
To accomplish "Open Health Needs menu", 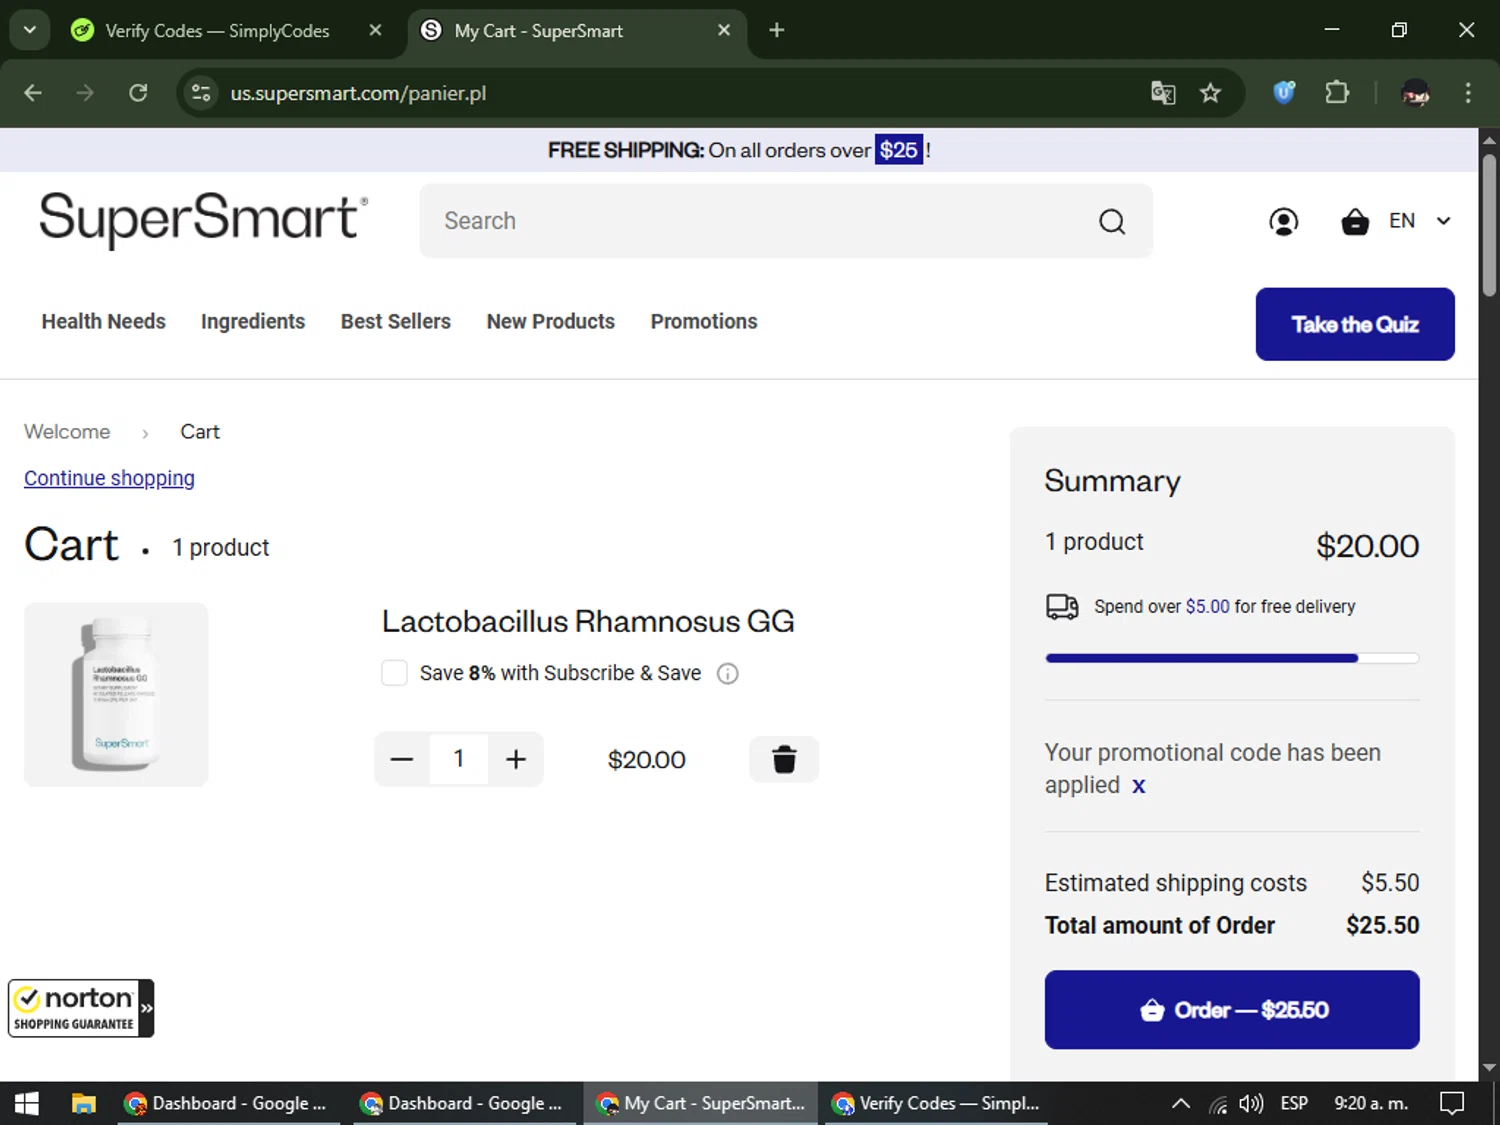I will point(104,321).
